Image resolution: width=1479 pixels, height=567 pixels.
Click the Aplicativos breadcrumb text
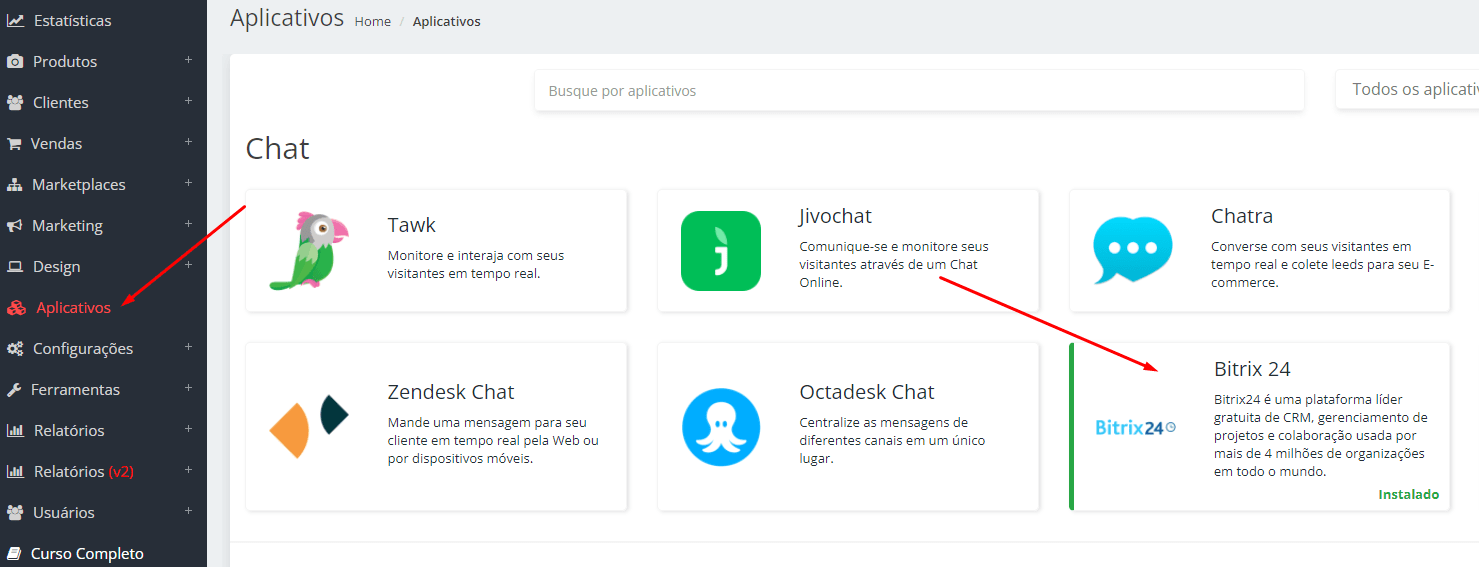click(x=446, y=21)
